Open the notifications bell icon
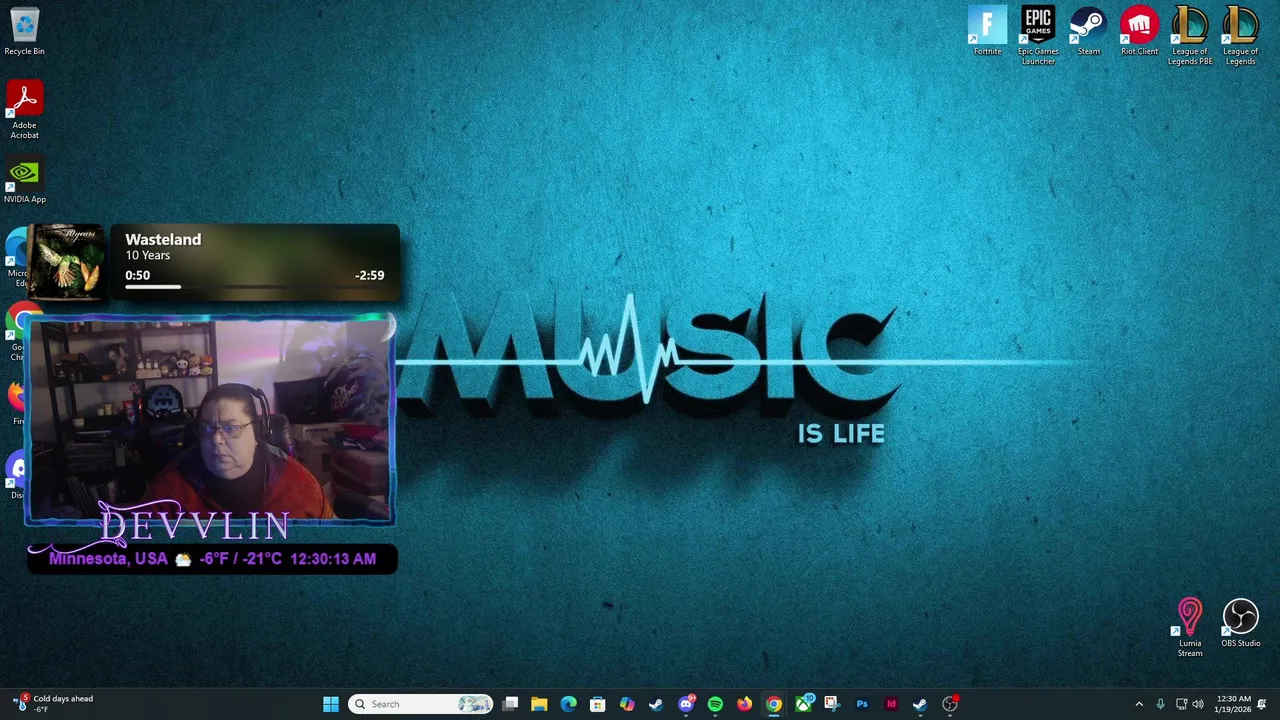The height and width of the screenshot is (720, 1280). pos(1262,704)
